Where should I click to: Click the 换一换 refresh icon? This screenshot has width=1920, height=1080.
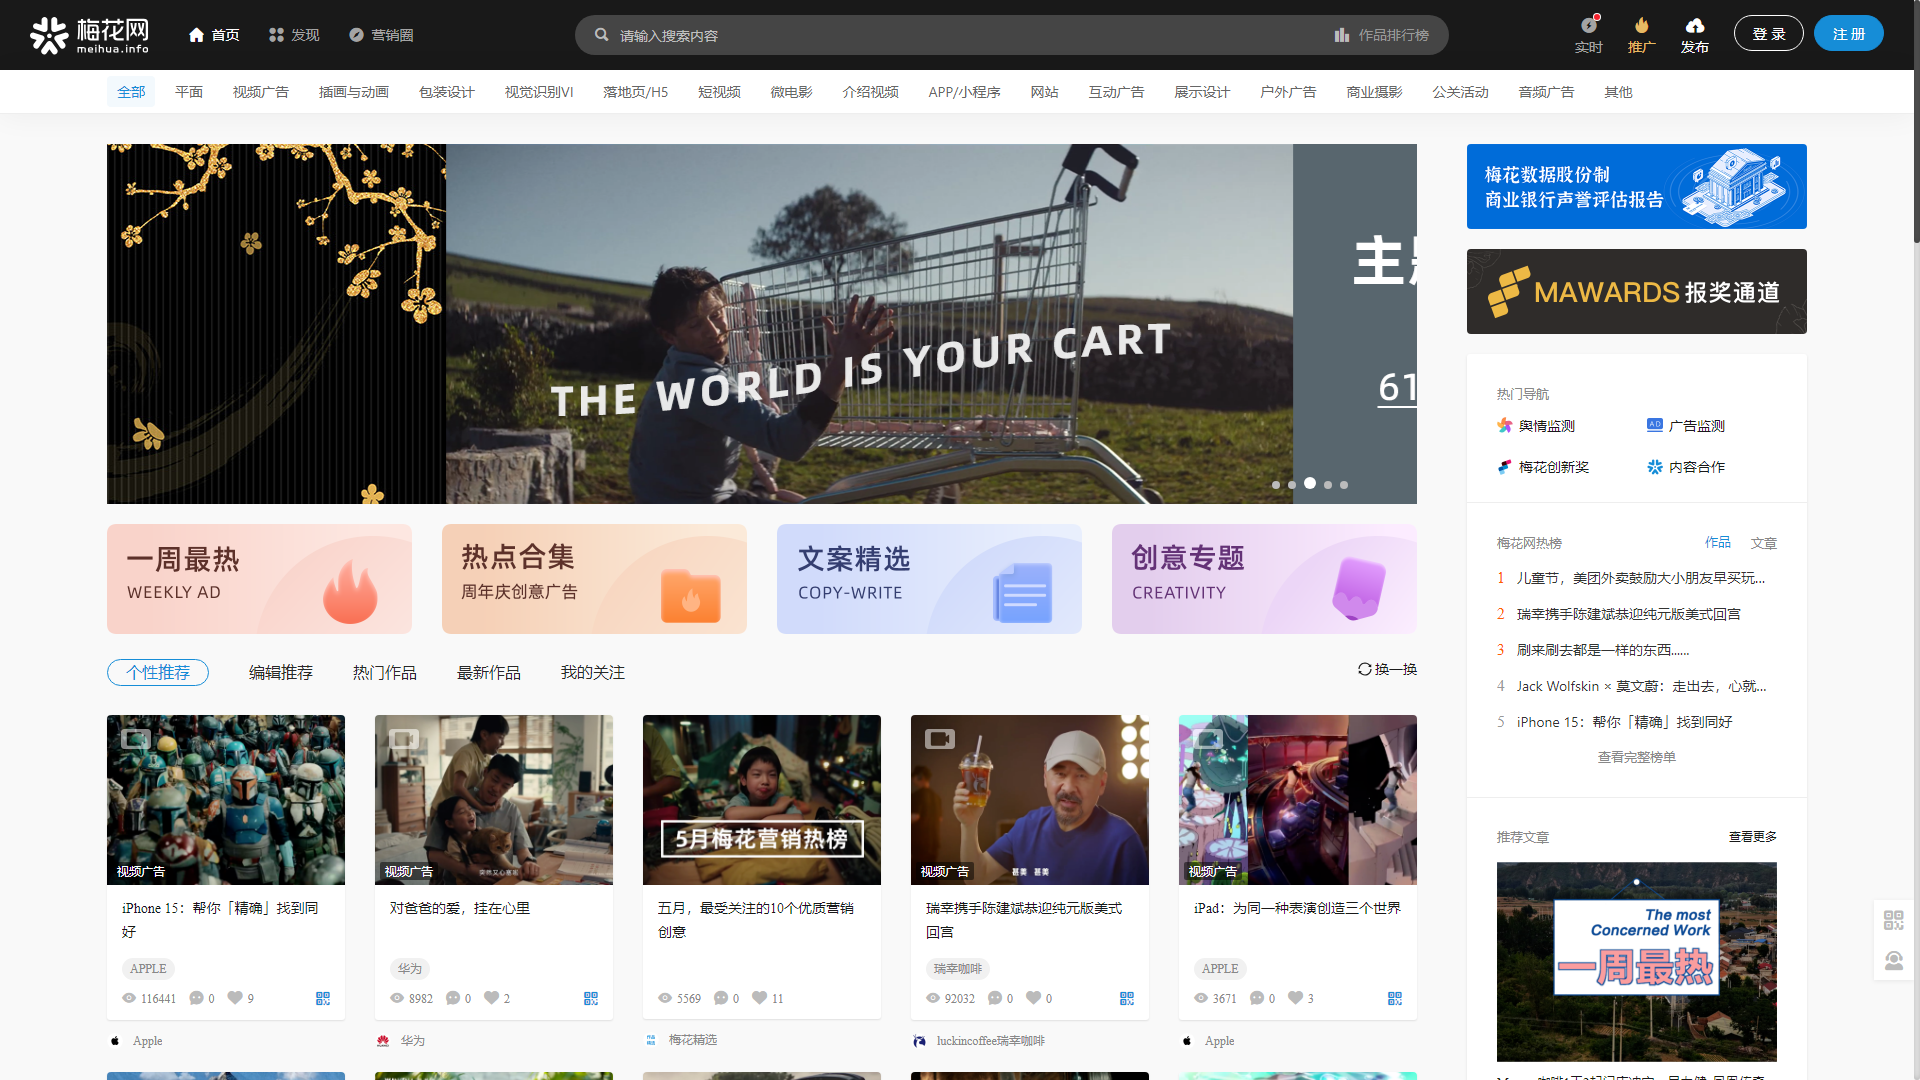[1364, 669]
